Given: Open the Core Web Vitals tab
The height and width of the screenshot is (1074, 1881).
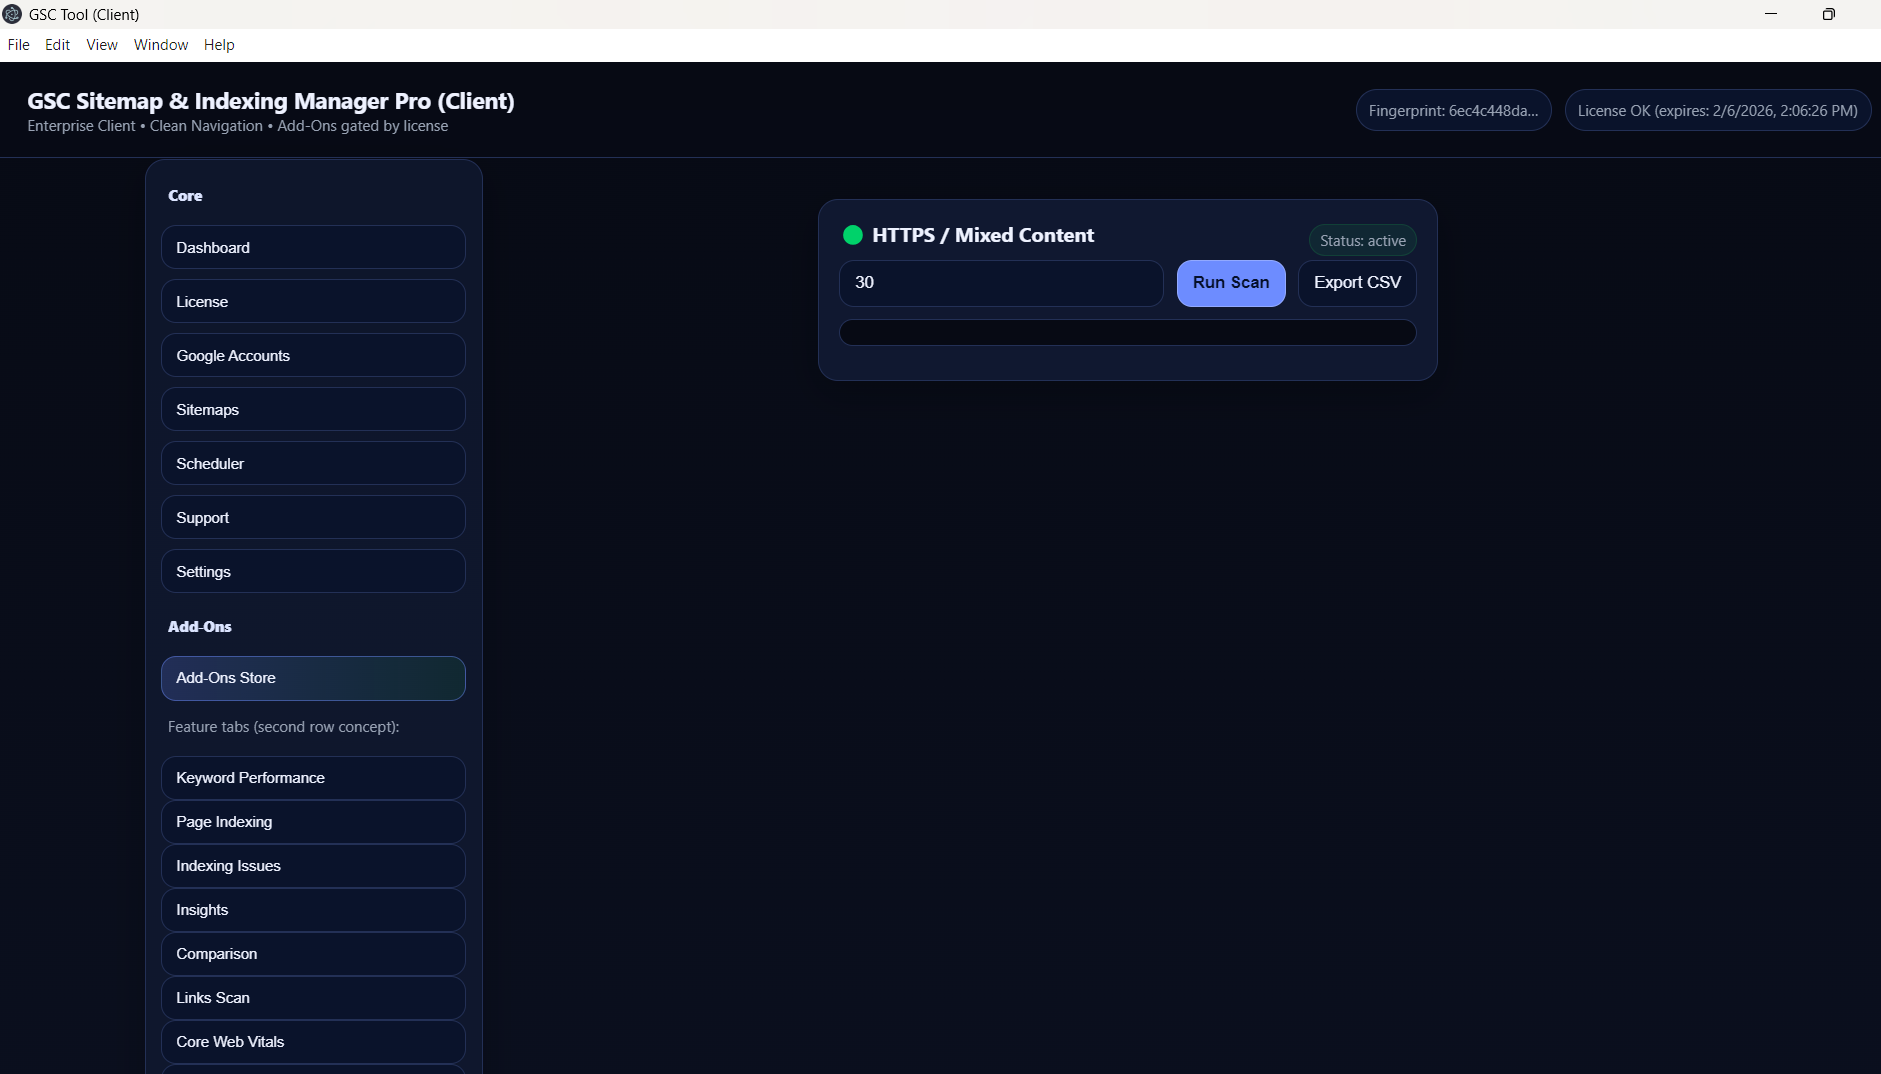Looking at the screenshot, I should pos(313,1041).
